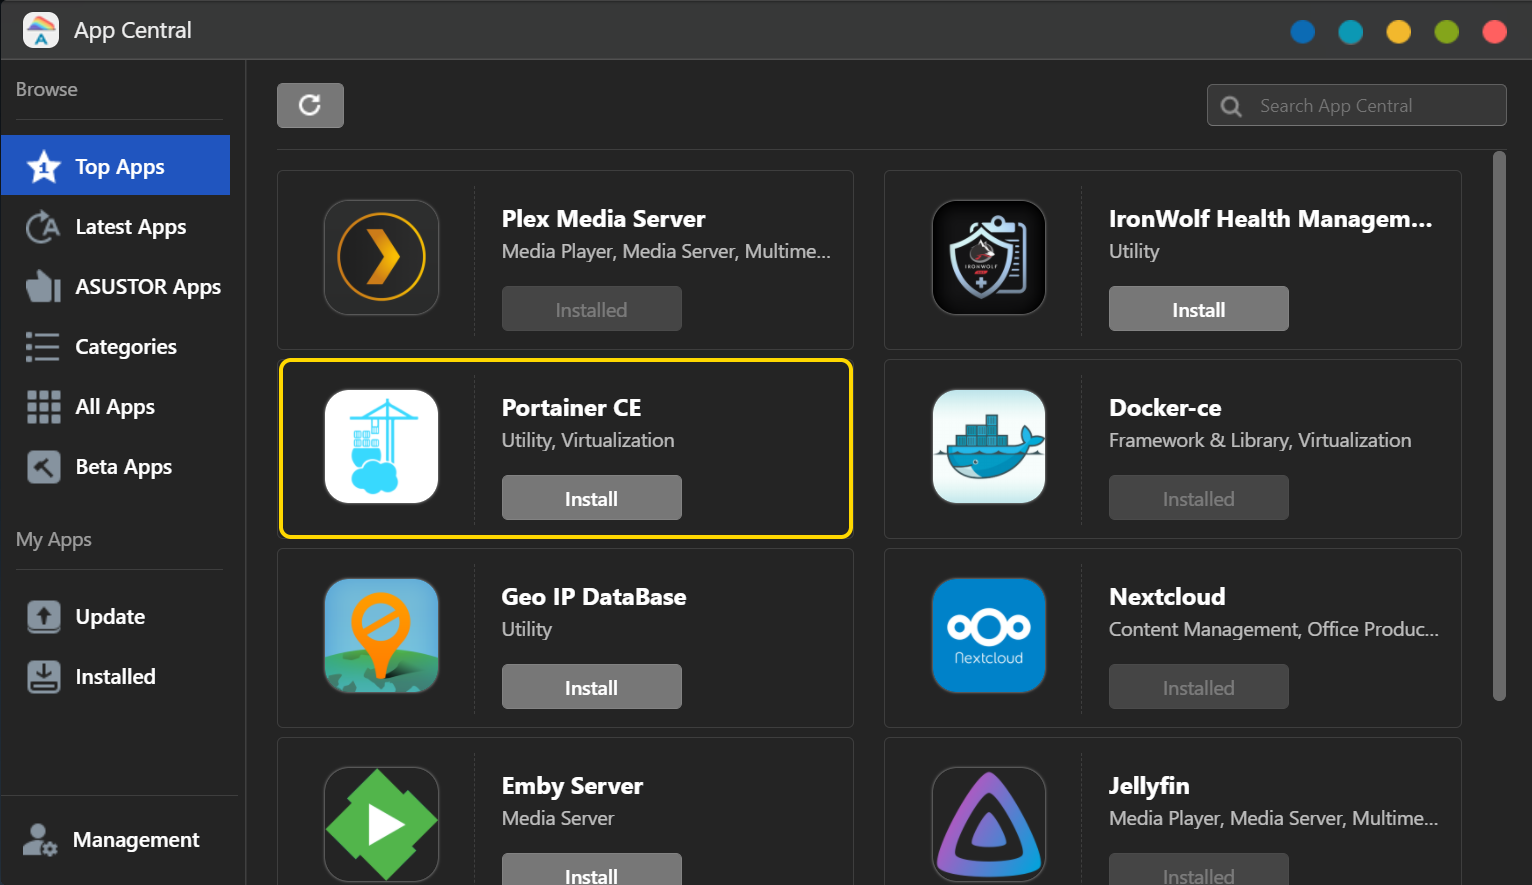
Task: Open Beta Apps section
Action: [x=116, y=467]
